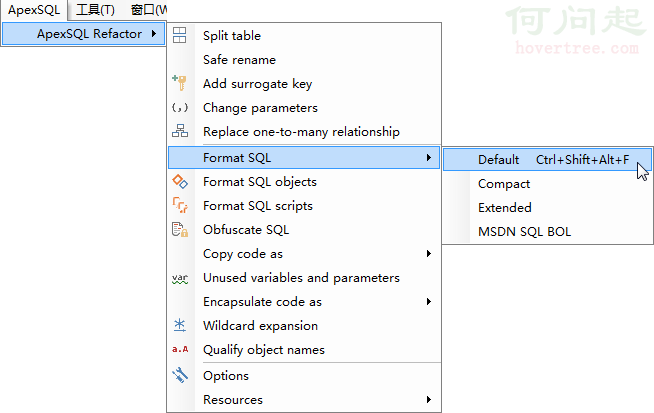Click the Unused variables var icon
Image resolution: width=654 pixels, height=413 pixels.
click(180, 278)
